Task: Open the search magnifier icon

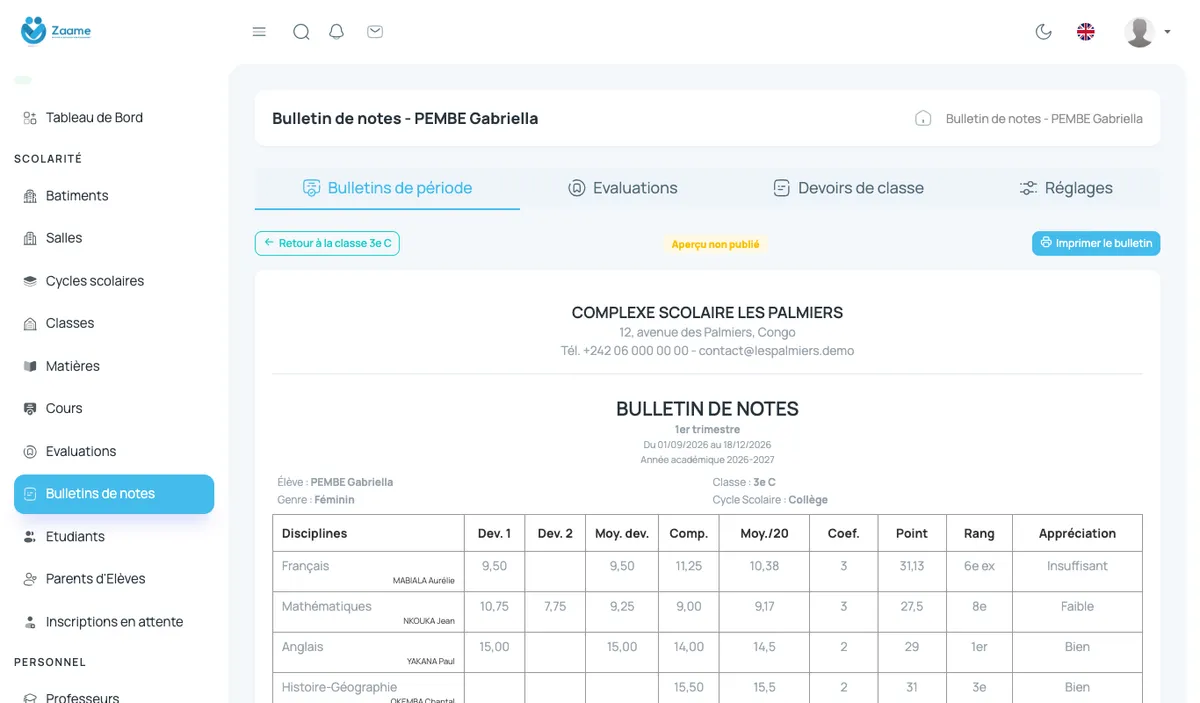Action: click(301, 32)
